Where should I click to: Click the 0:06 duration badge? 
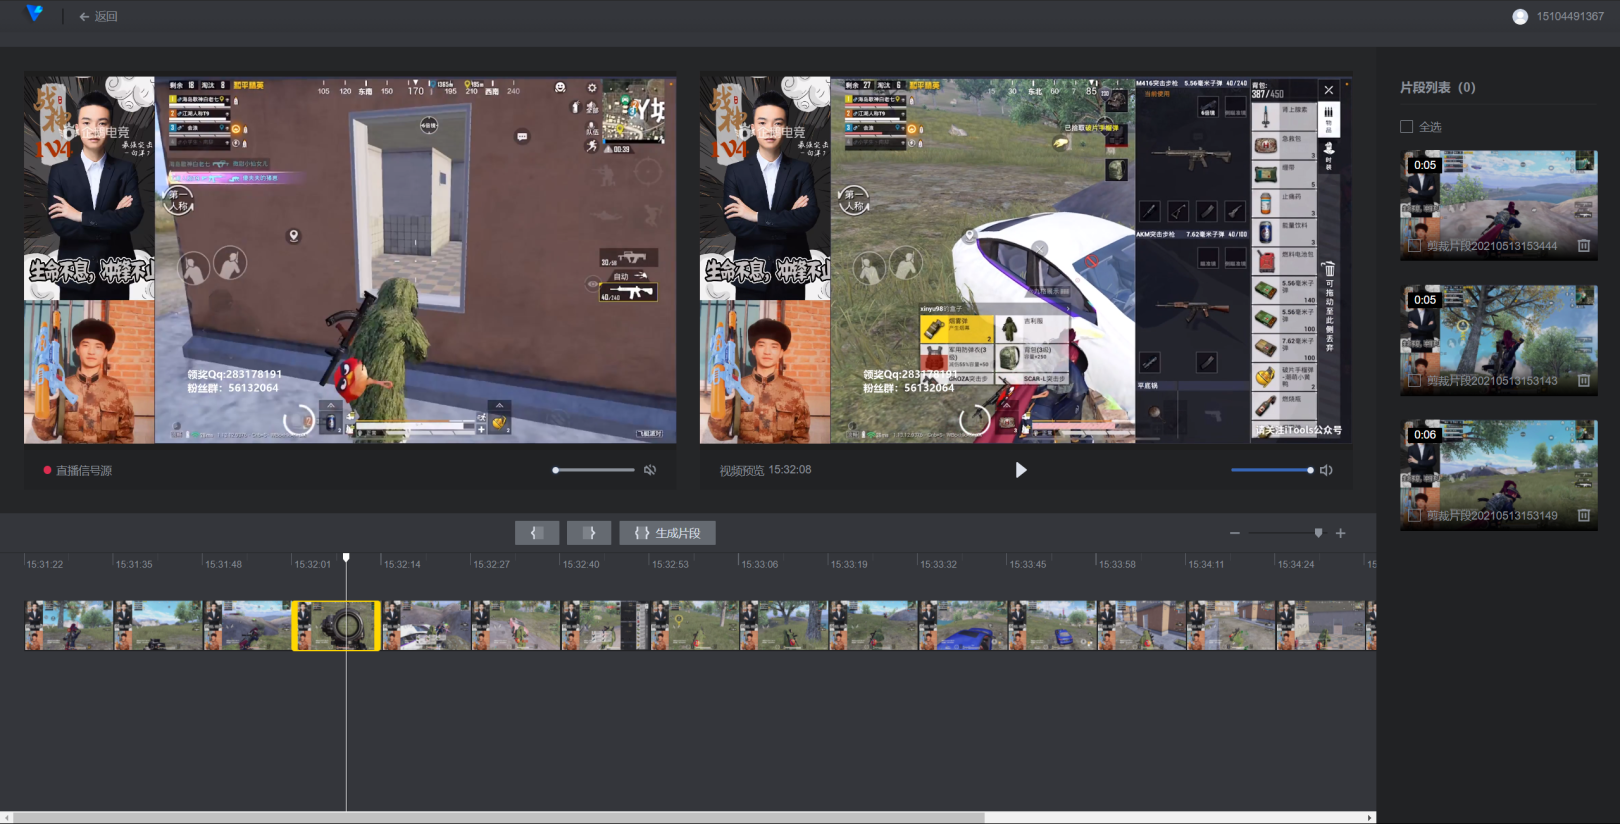(x=1424, y=435)
